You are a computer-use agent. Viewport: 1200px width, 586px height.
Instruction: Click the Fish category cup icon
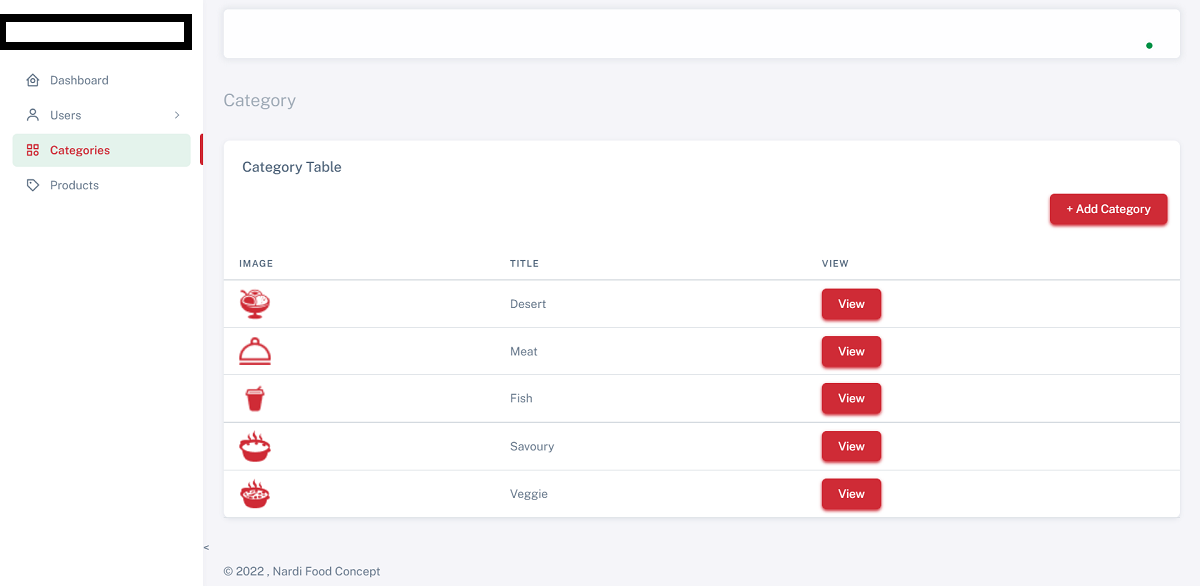pos(255,399)
